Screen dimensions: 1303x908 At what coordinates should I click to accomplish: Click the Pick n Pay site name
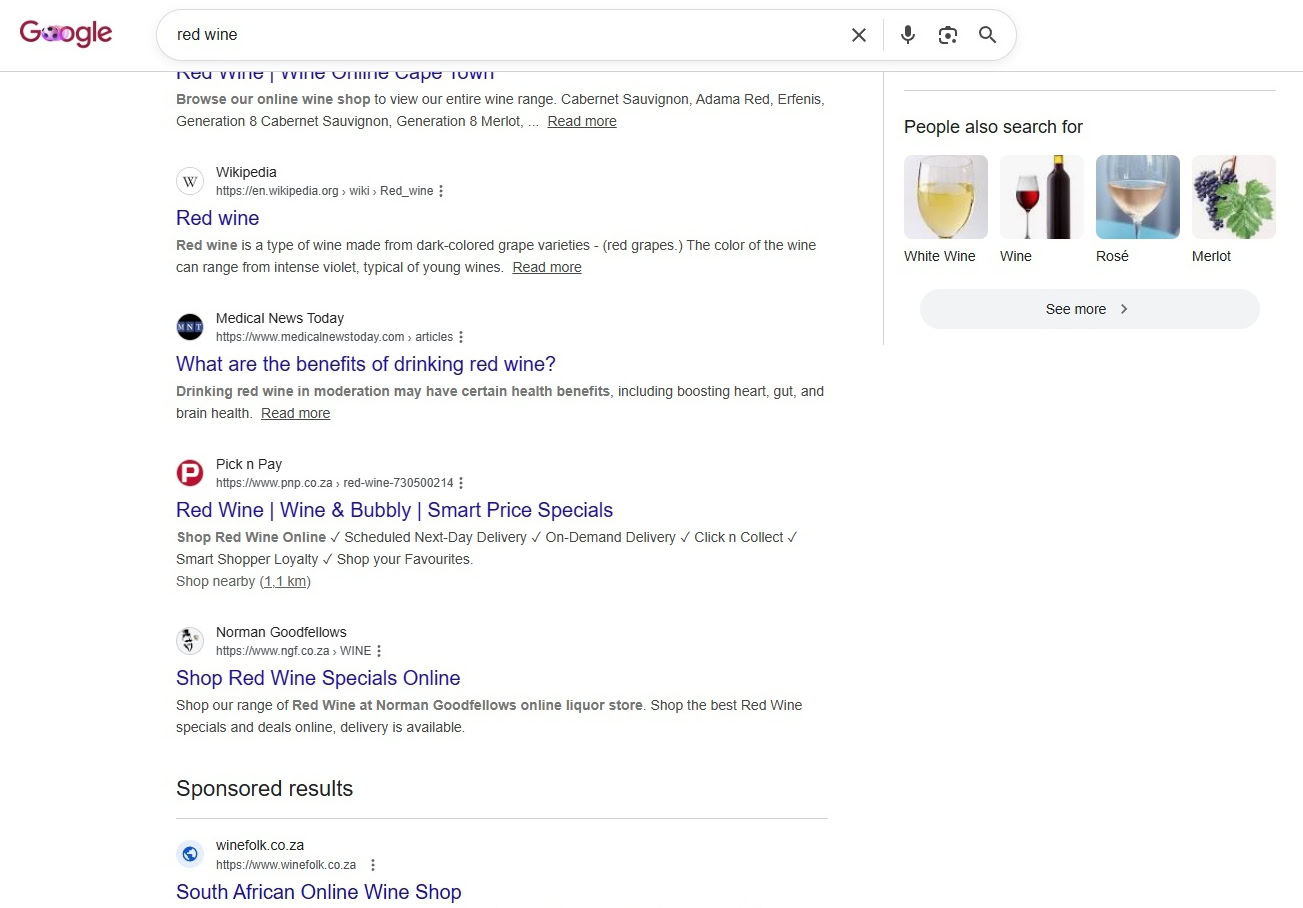coord(249,464)
